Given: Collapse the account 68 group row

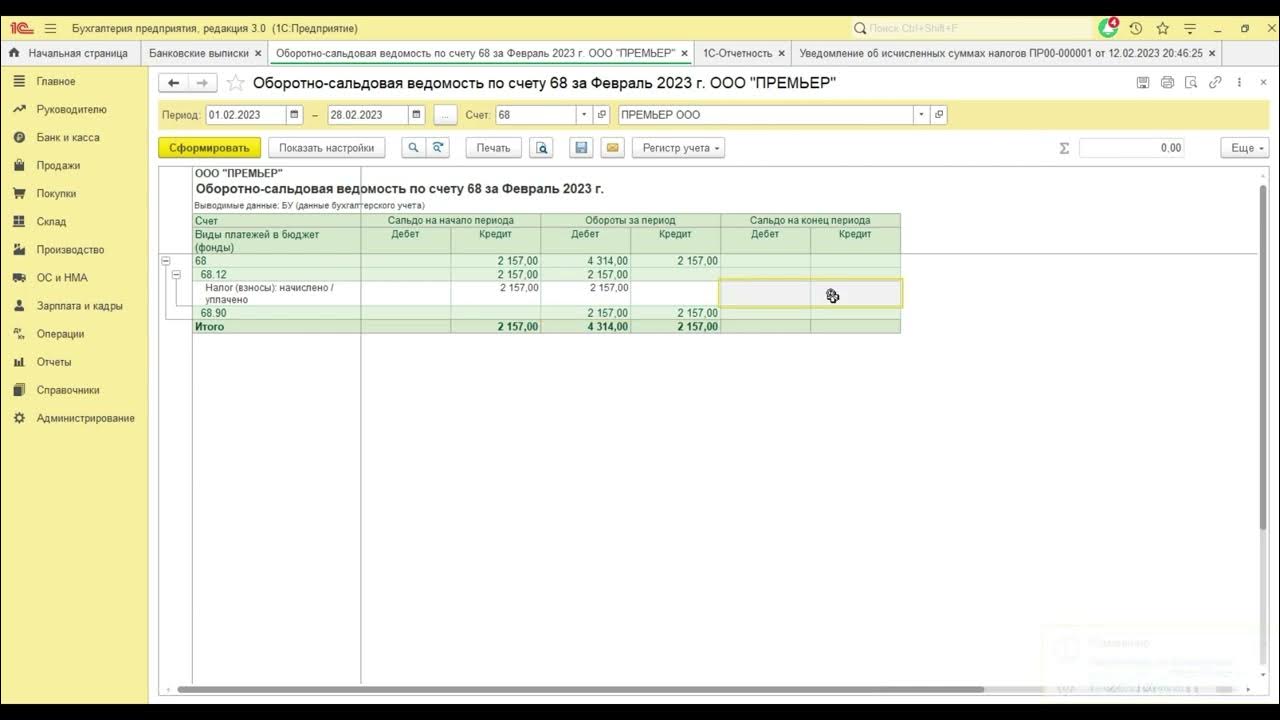Looking at the screenshot, I should point(165,261).
